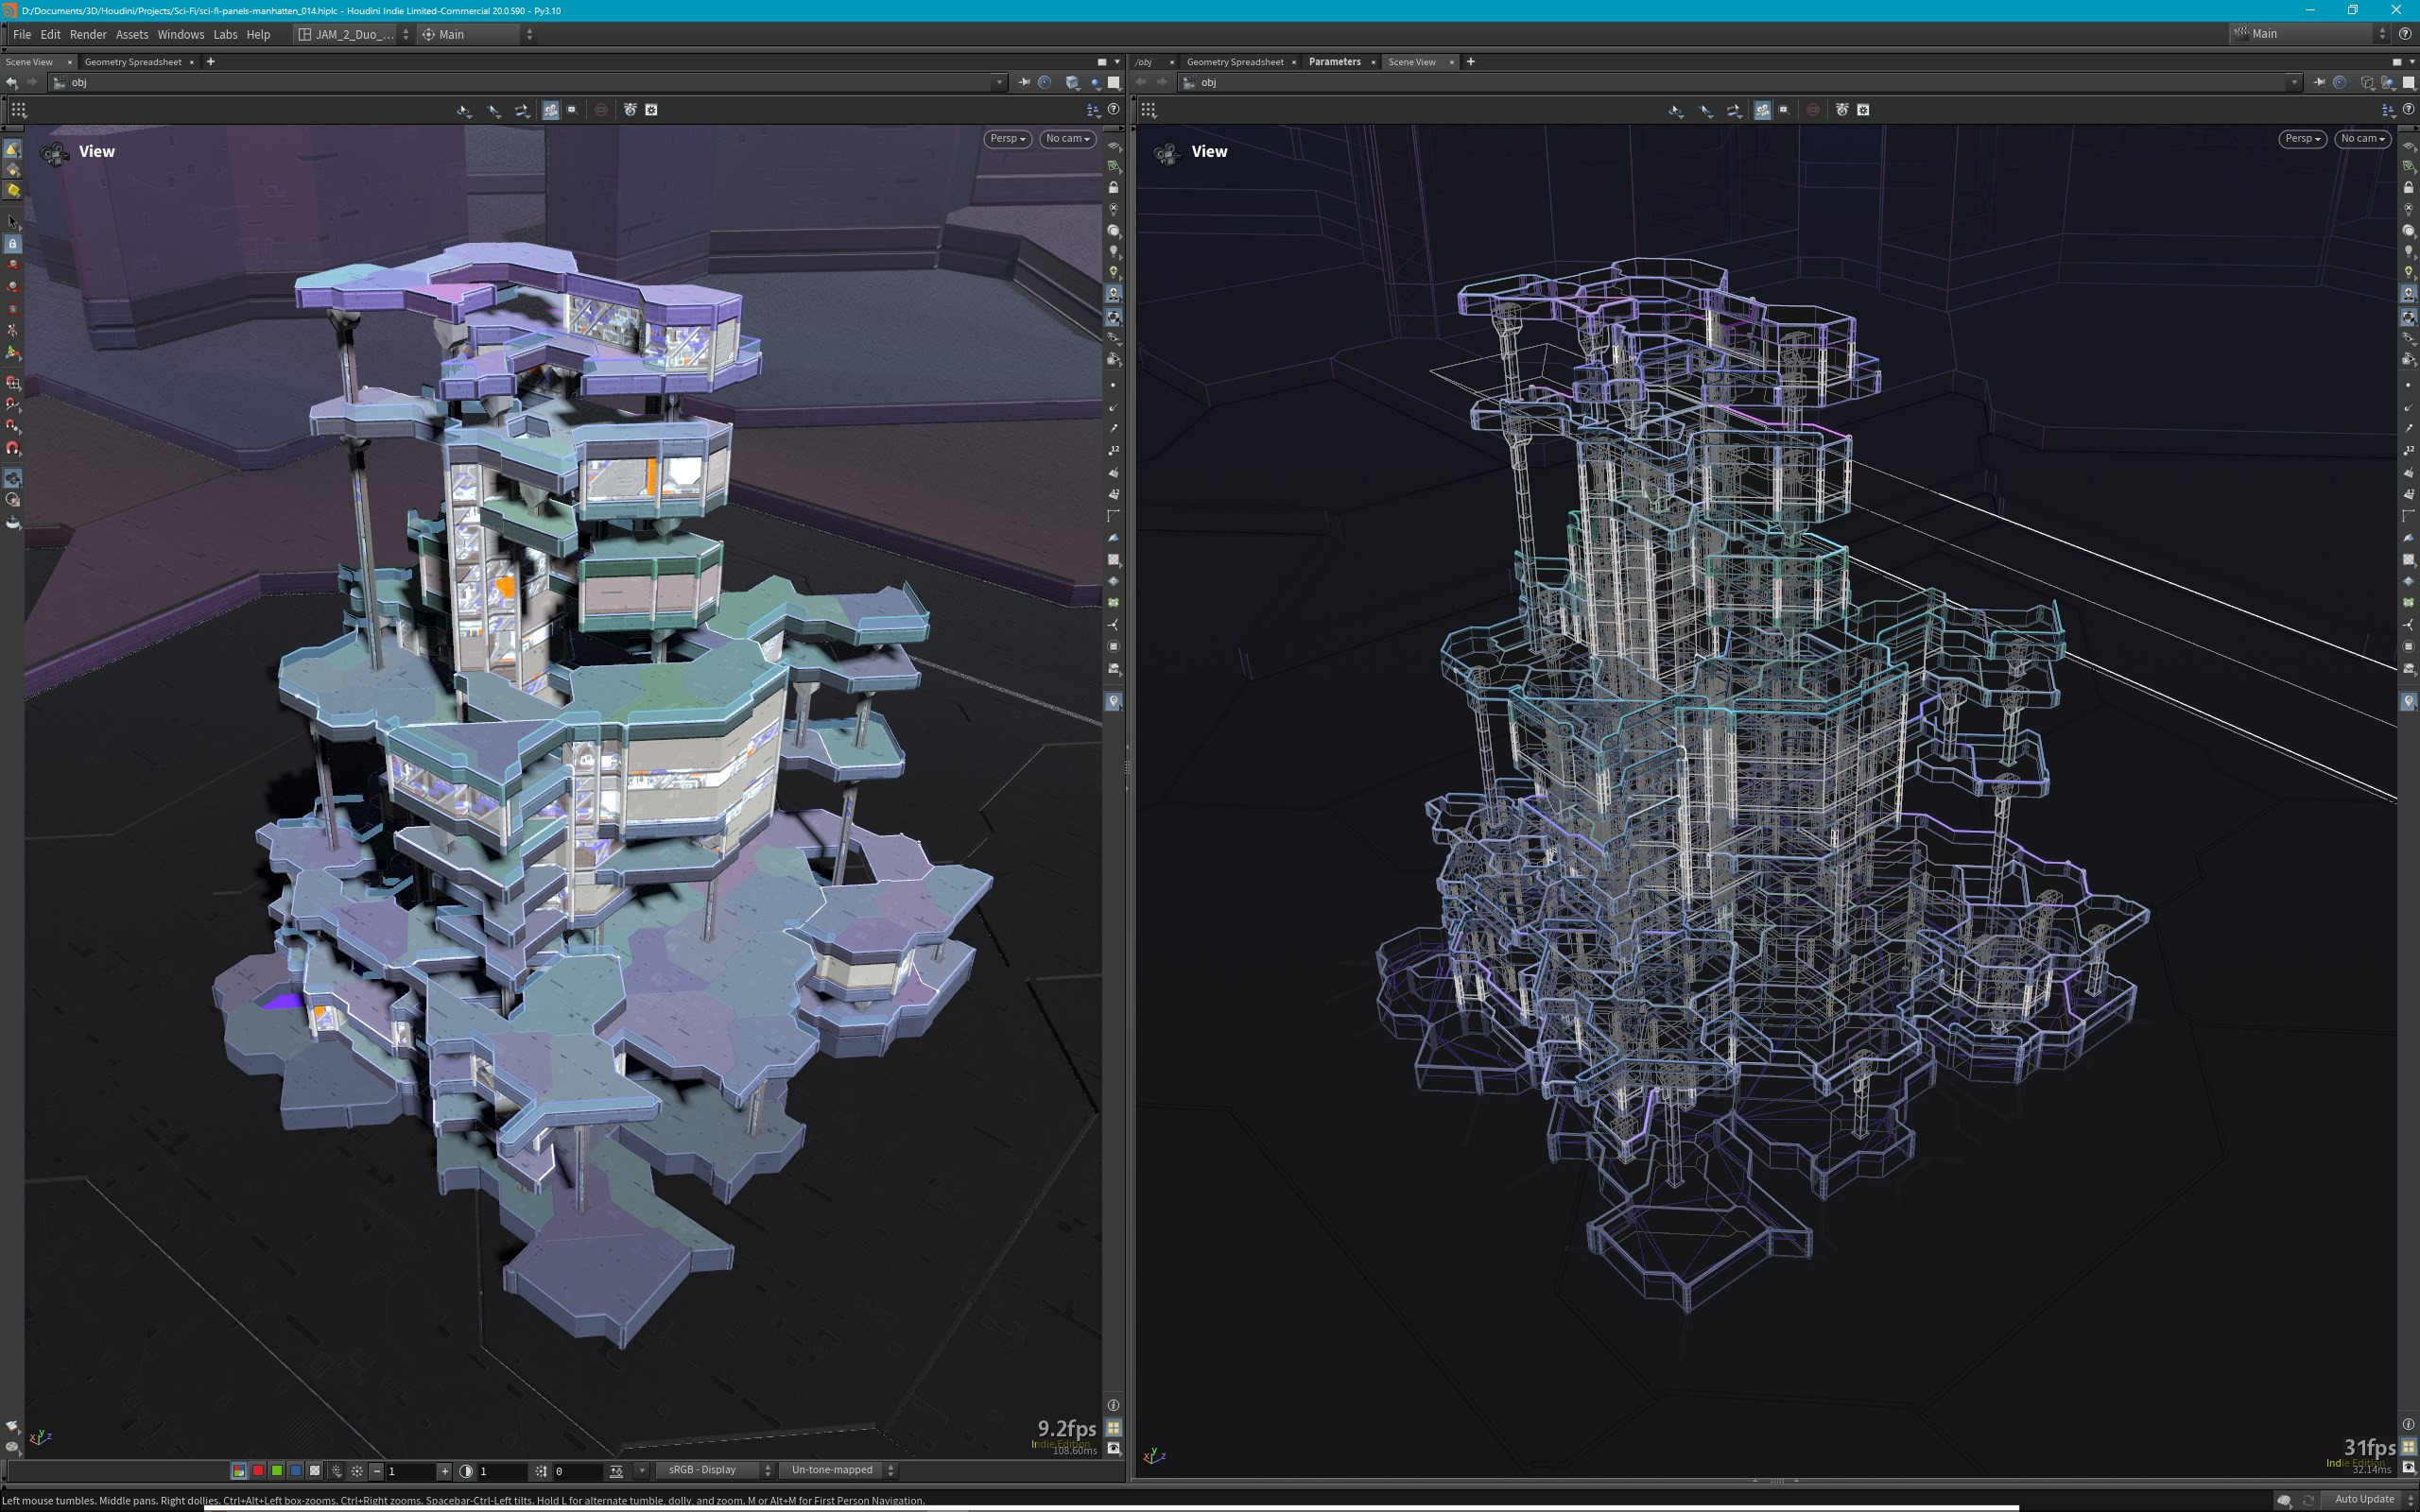
Task: Open the viewport settings gear icon in left toolbar
Action: tap(651, 110)
